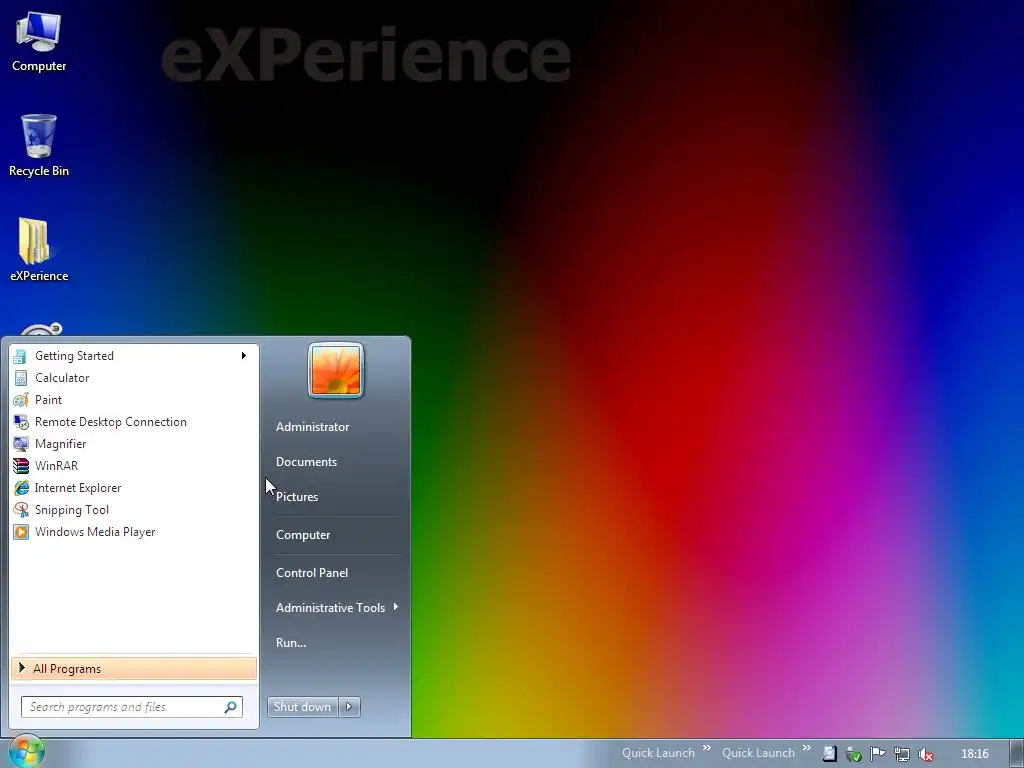The height and width of the screenshot is (768, 1024).
Task: Click the Magnifier icon
Action: coord(20,444)
